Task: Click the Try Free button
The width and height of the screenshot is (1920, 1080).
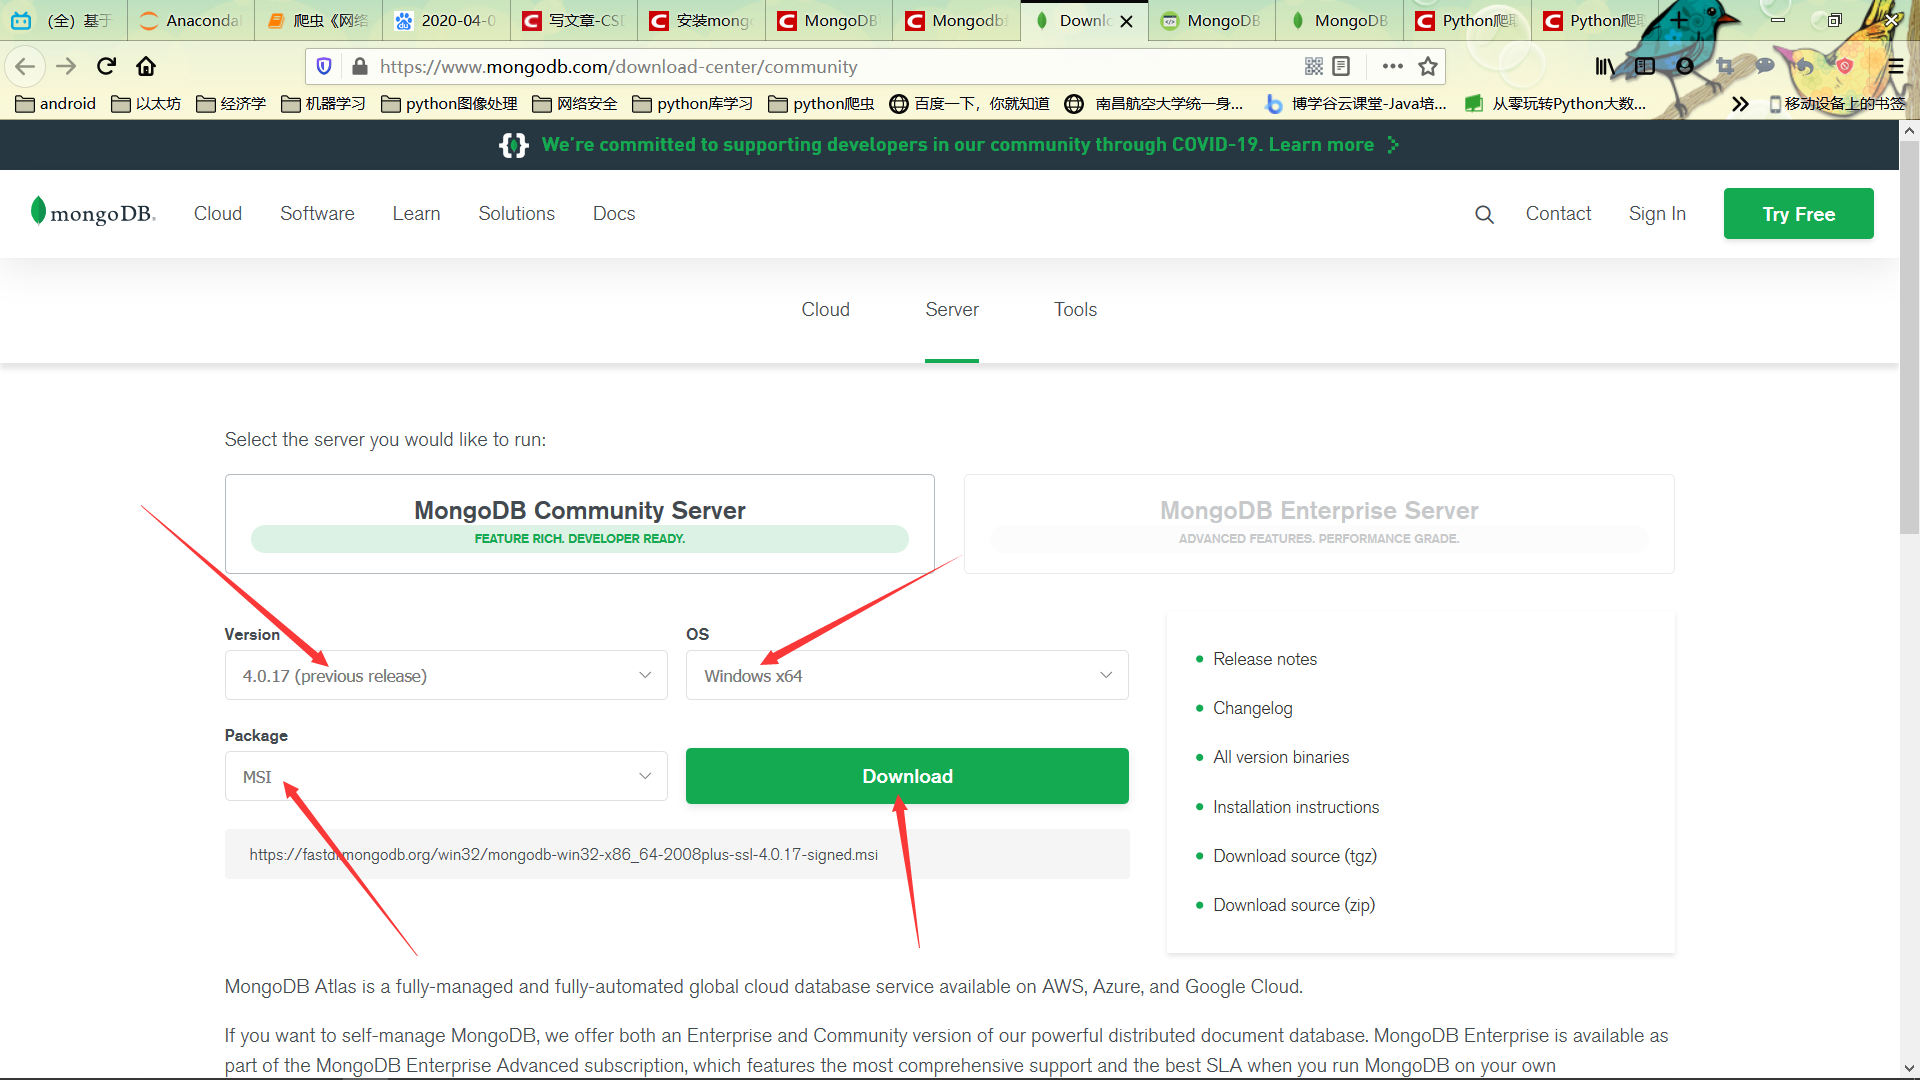Action: pos(1798,214)
